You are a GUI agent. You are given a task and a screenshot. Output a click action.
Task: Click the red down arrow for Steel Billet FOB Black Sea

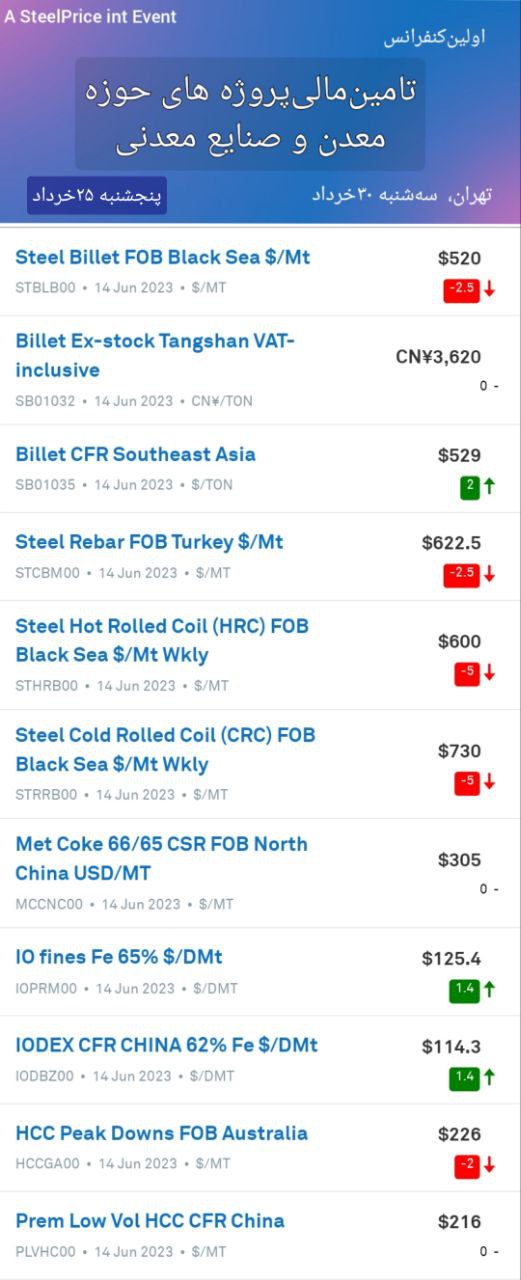(490, 289)
